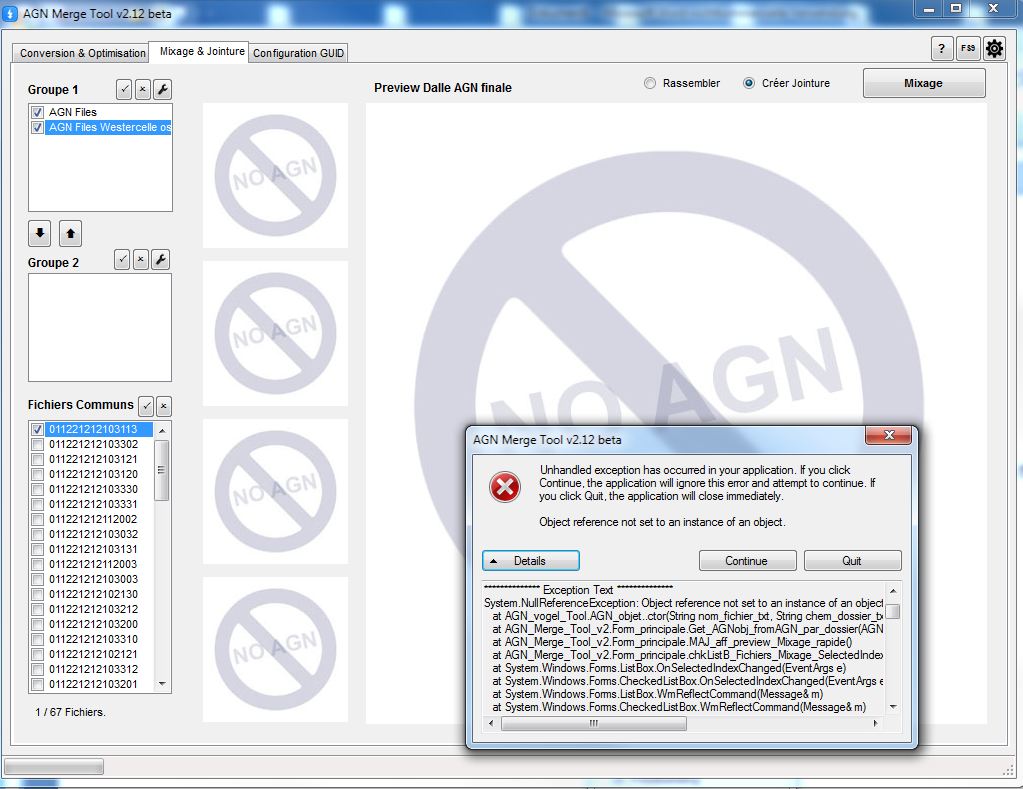1023x789 pixels.
Task: Click the FS9 toolbar button
Action: coord(968,48)
